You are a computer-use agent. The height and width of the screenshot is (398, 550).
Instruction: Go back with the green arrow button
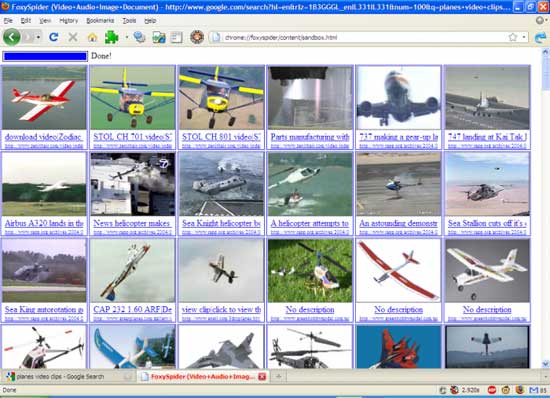point(12,37)
